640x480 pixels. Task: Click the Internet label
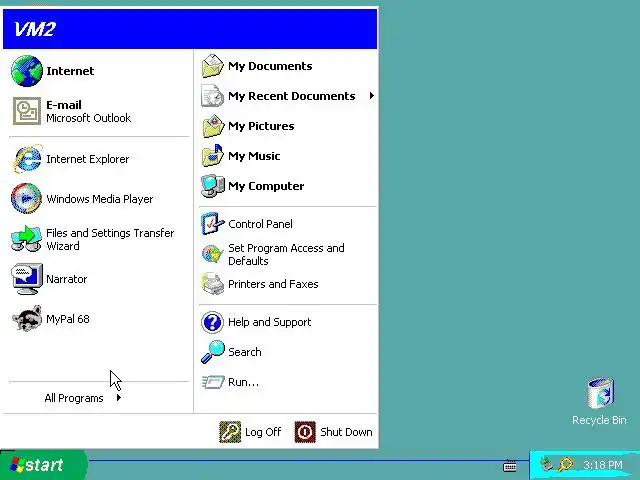click(x=70, y=71)
